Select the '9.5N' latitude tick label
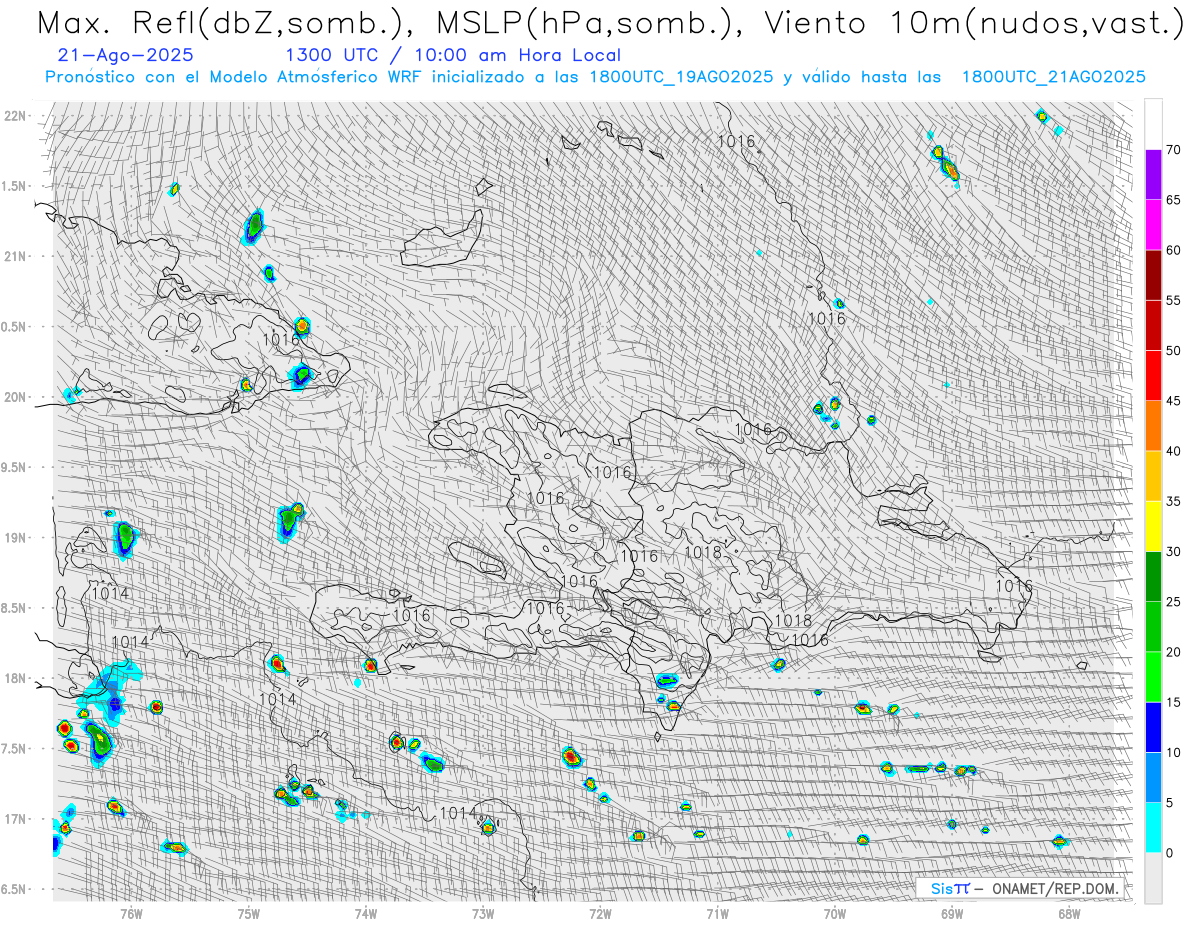 (x=15, y=467)
